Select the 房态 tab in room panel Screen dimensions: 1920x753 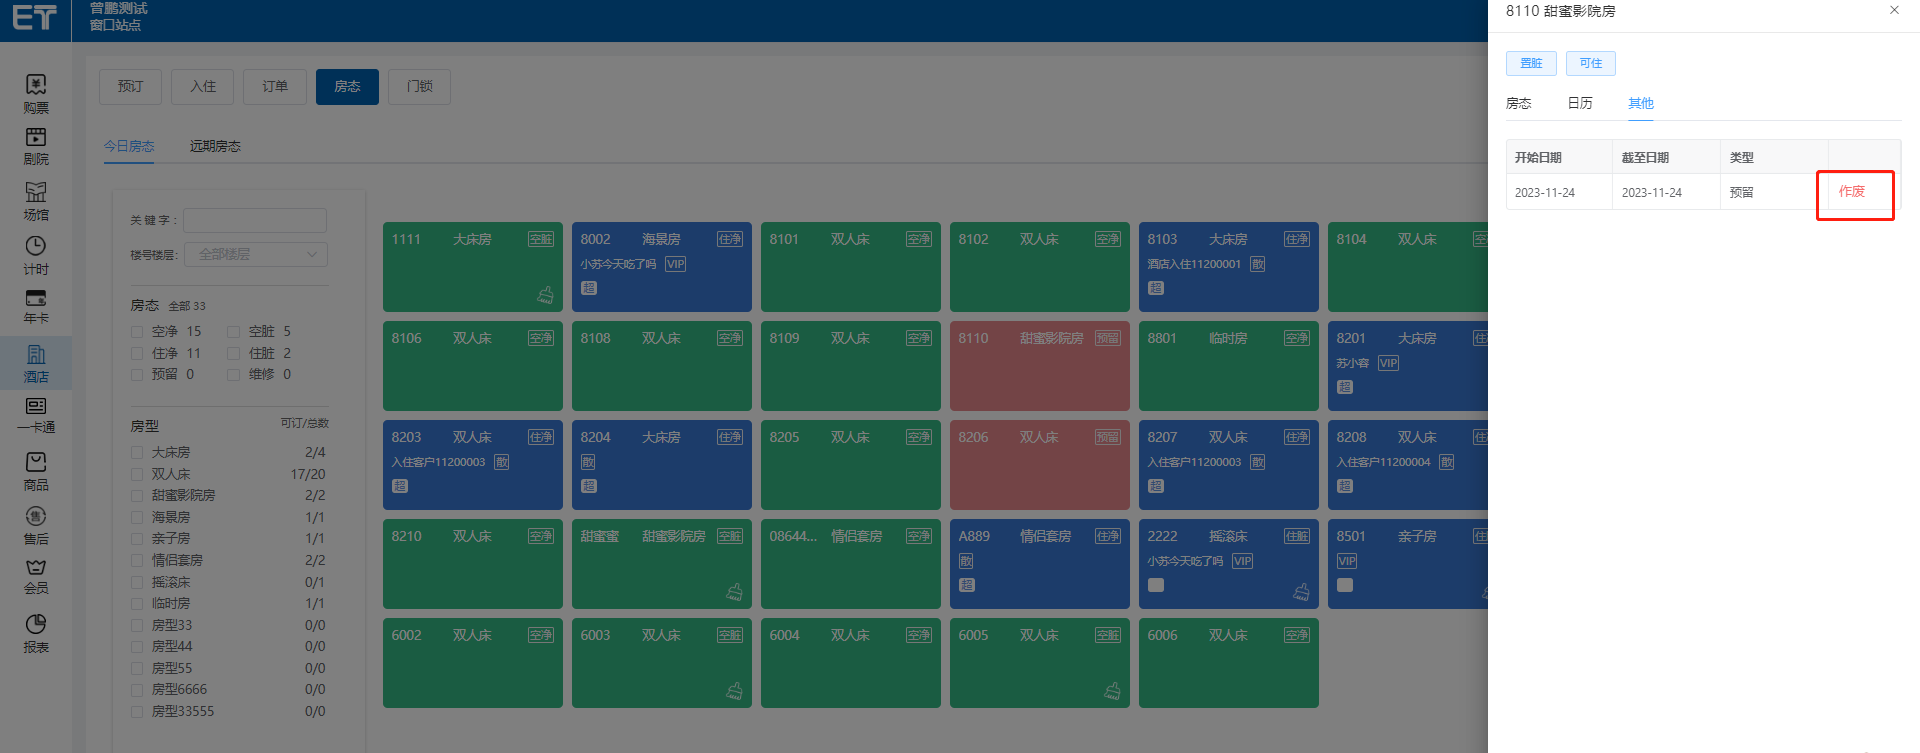click(x=1518, y=103)
